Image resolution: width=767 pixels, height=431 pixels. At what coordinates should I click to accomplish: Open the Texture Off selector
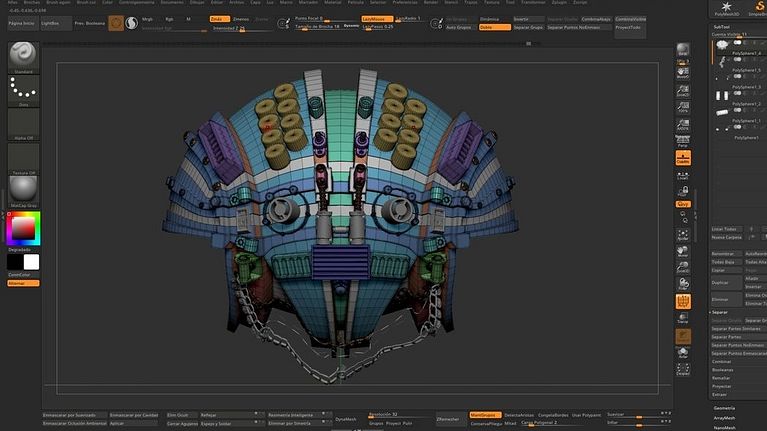tap(23, 158)
